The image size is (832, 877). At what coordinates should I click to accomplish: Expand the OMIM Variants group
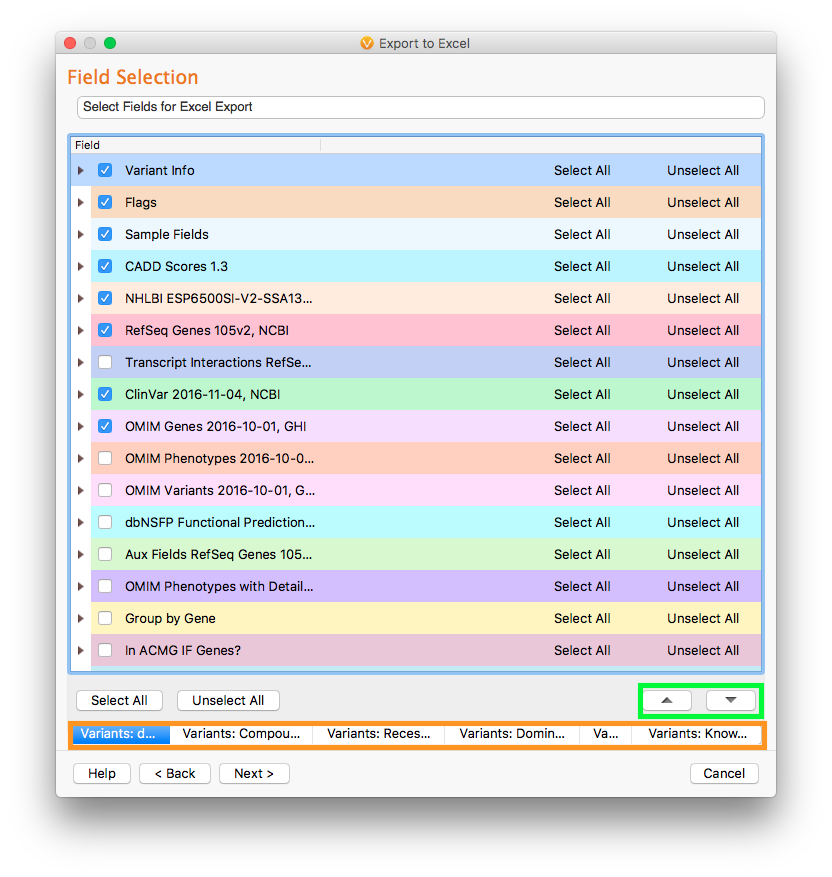[x=81, y=490]
